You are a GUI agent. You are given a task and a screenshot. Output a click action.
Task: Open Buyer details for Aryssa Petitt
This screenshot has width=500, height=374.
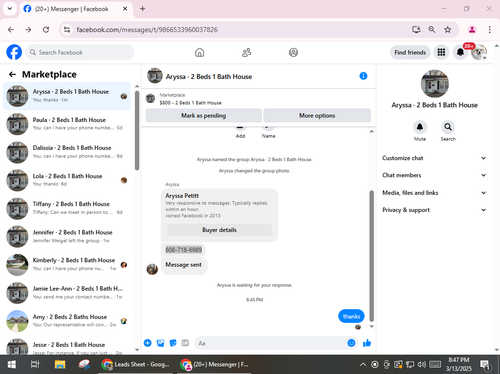click(219, 230)
